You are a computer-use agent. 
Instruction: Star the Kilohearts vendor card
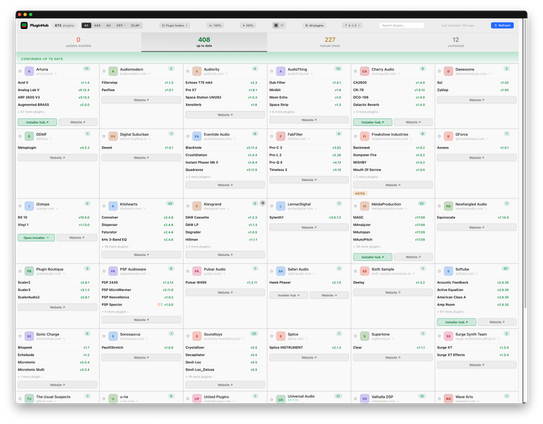point(104,206)
